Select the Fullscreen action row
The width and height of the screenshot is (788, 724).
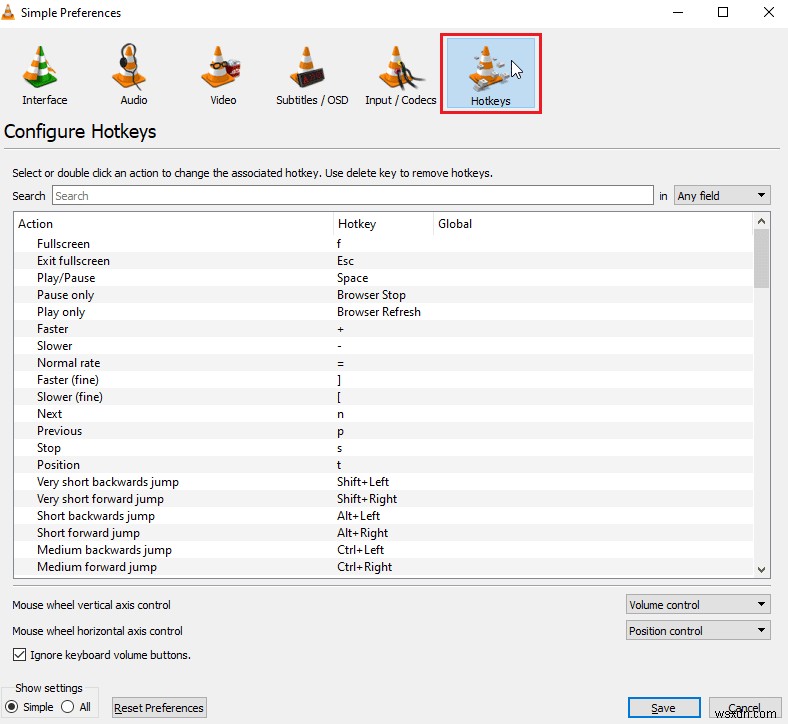(384, 244)
